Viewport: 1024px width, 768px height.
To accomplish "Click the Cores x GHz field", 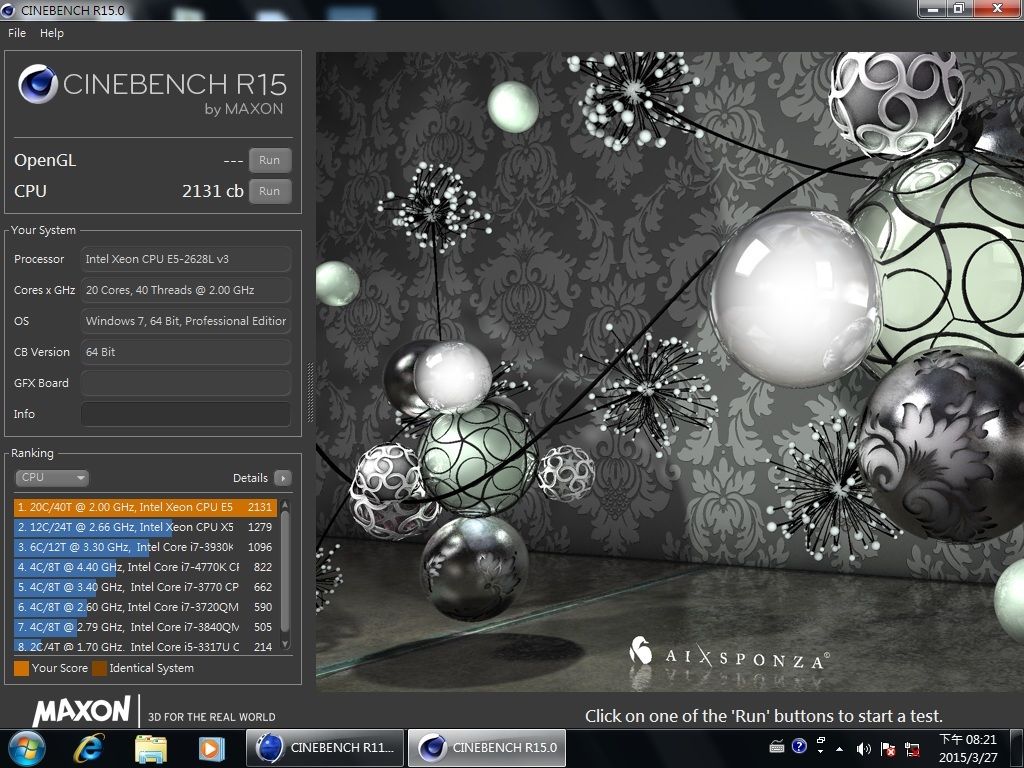I will (185, 290).
